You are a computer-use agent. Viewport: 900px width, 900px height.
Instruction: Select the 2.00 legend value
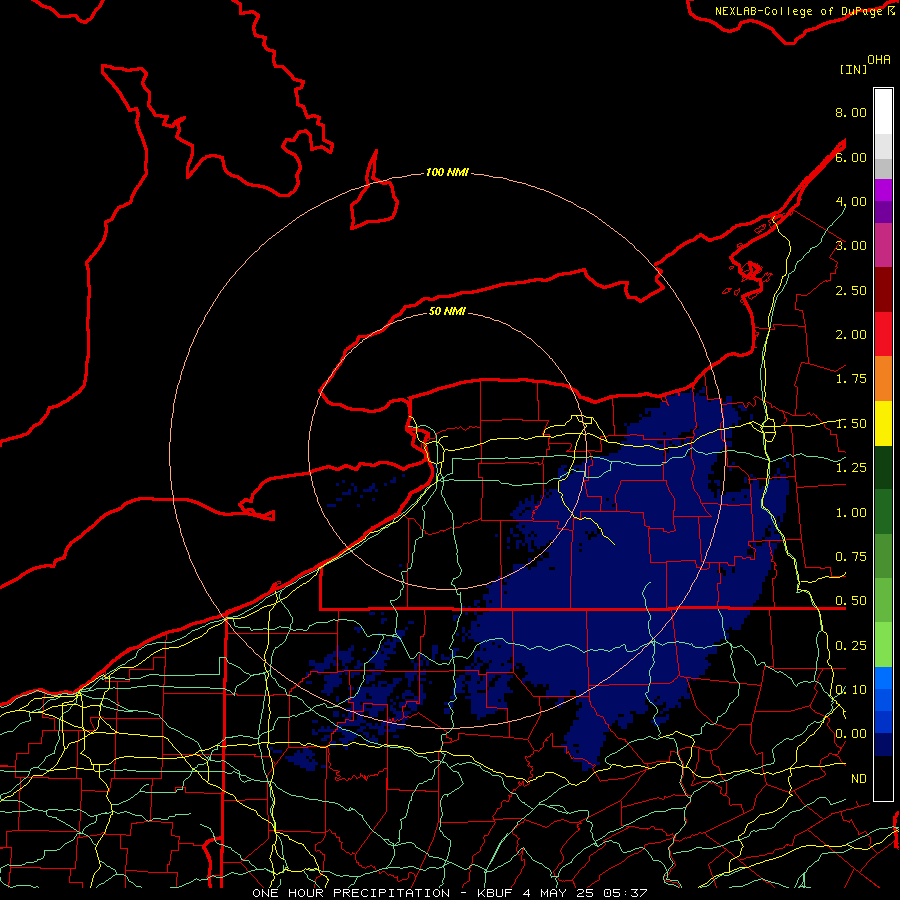pyautogui.click(x=851, y=335)
